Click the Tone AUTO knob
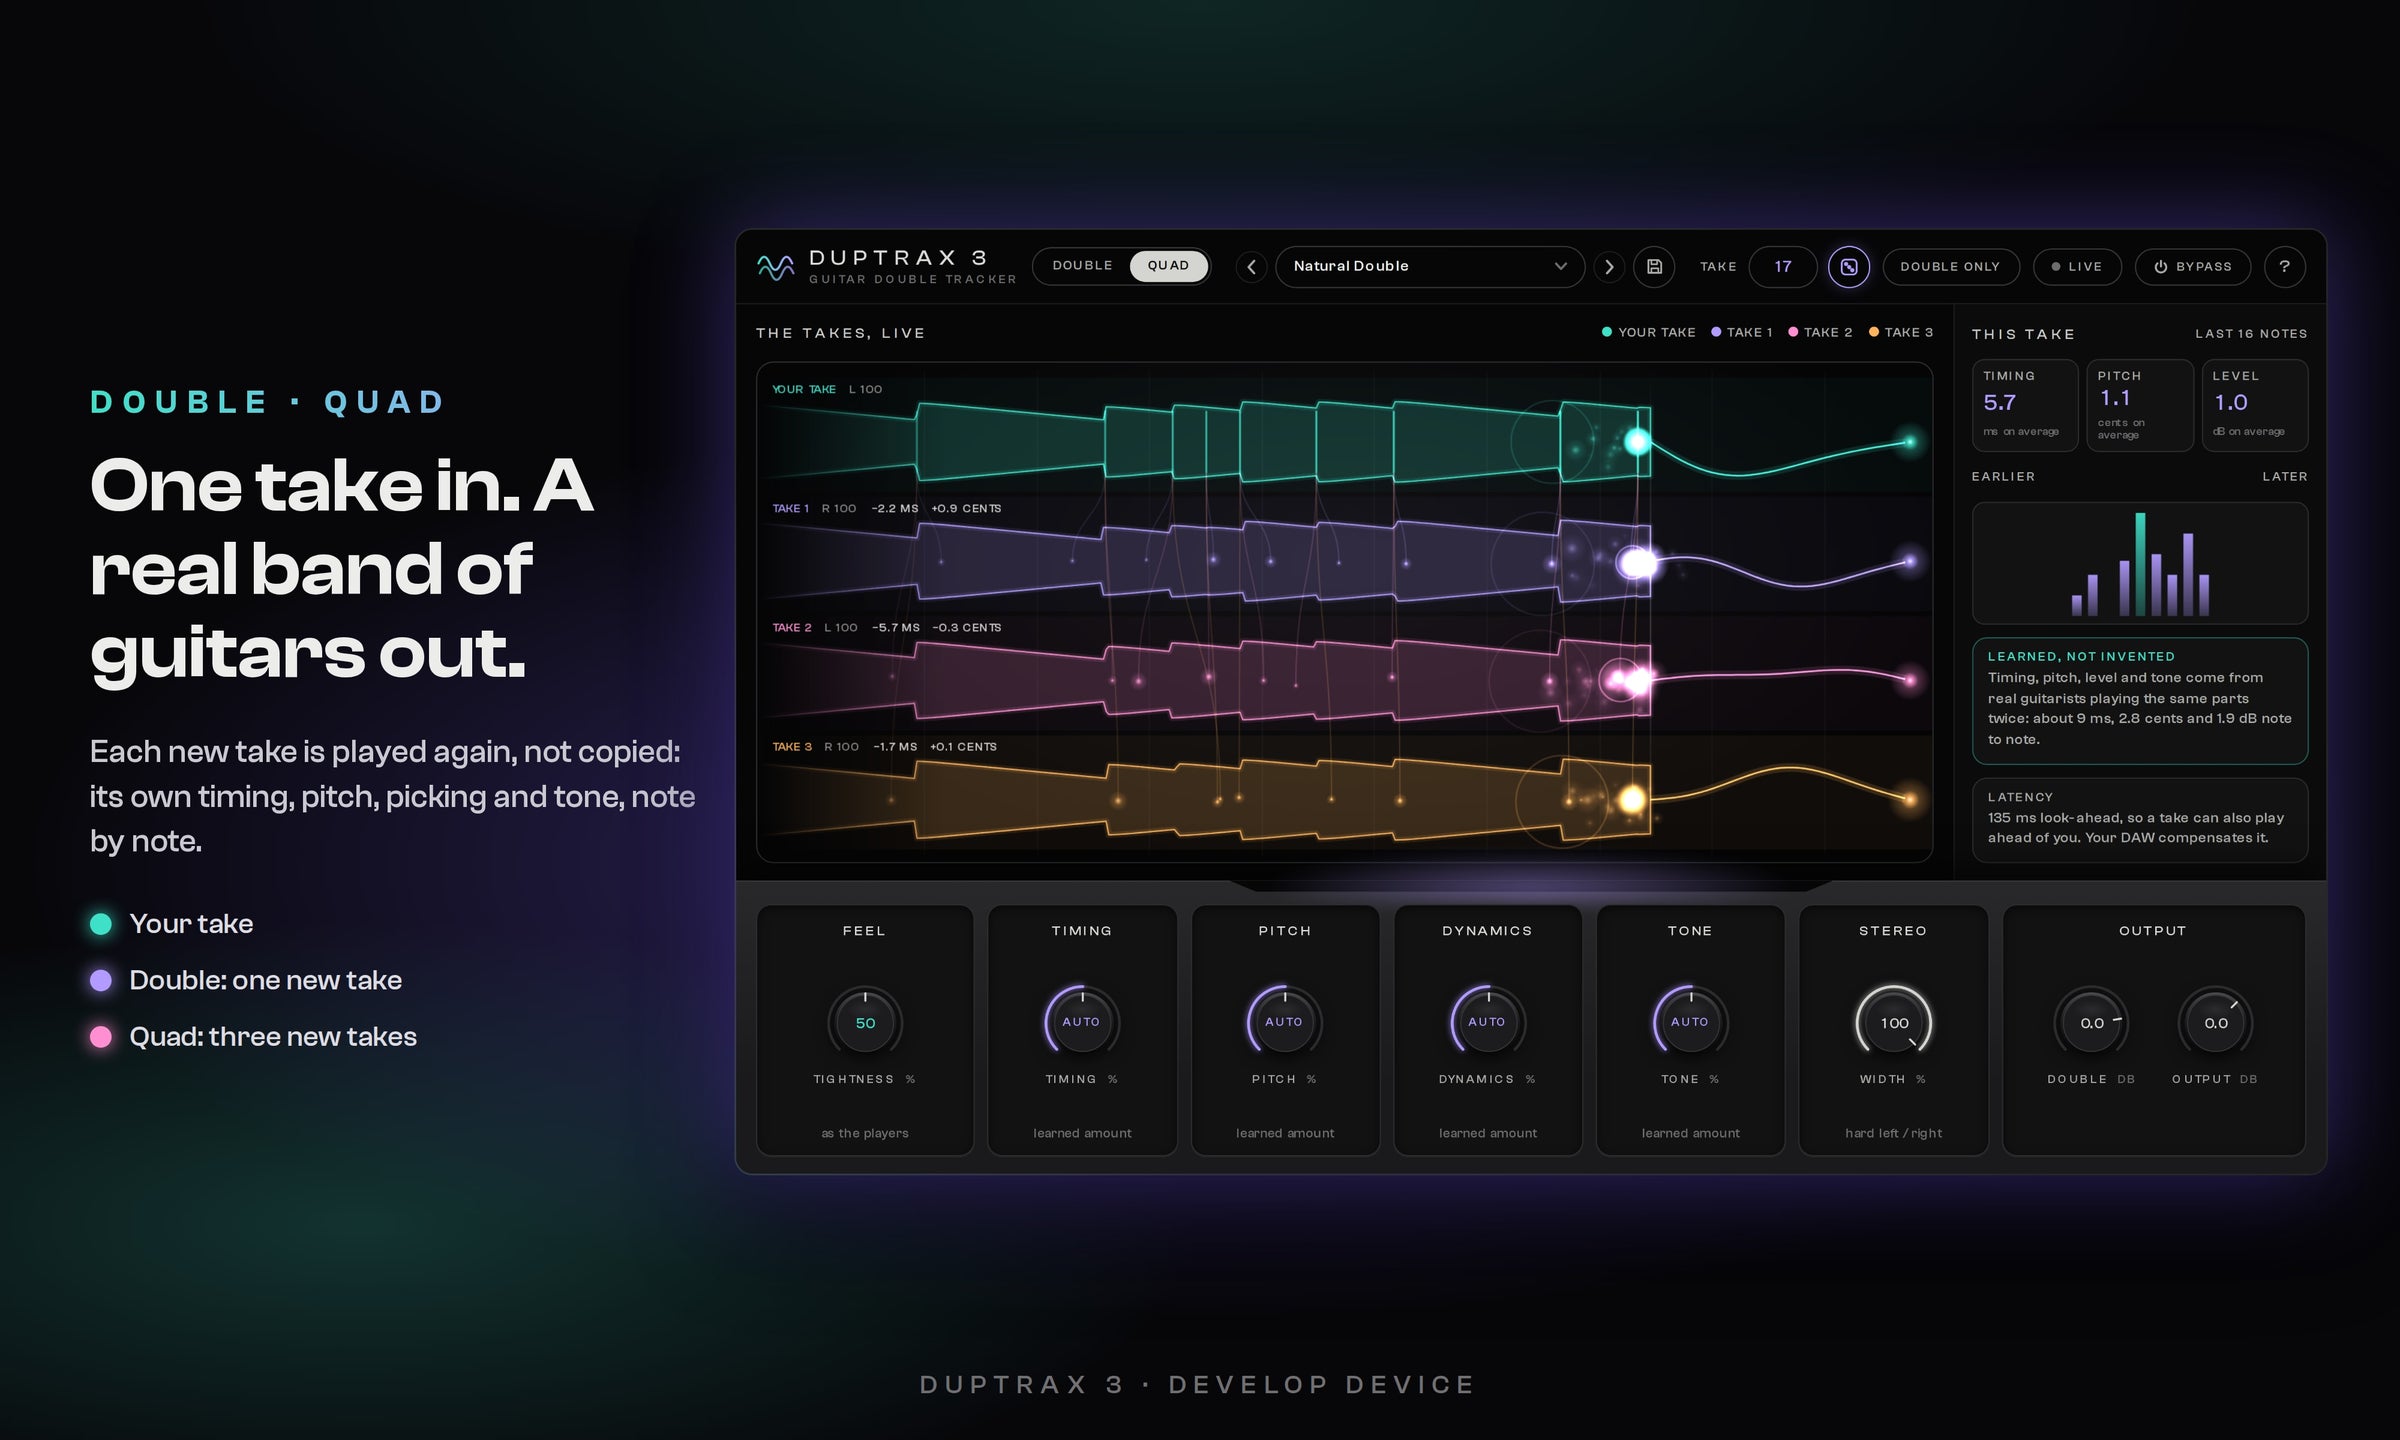The width and height of the screenshot is (2400, 1440). [1690, 1022]
